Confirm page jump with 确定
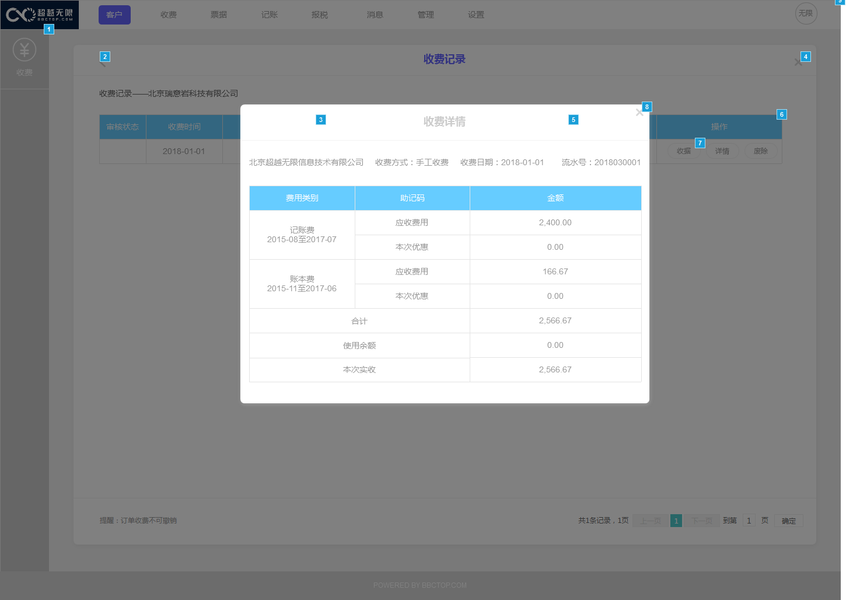The height and width of the screenshot is (600, 846). [x=789, y=521]
